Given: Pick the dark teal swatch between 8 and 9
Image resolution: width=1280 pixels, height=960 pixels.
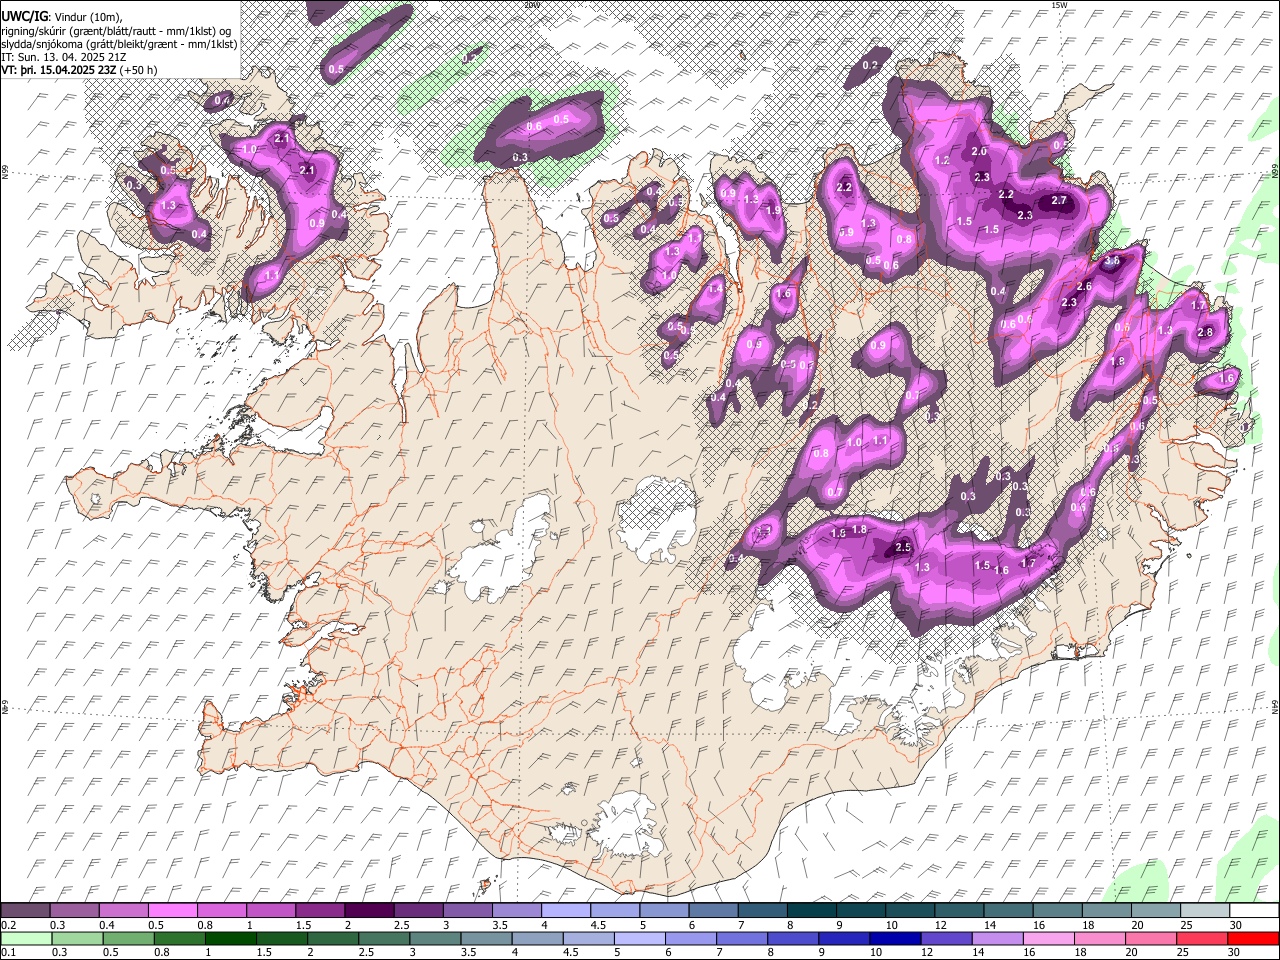Looking at the screenshot, I should [x=810, y=911].
